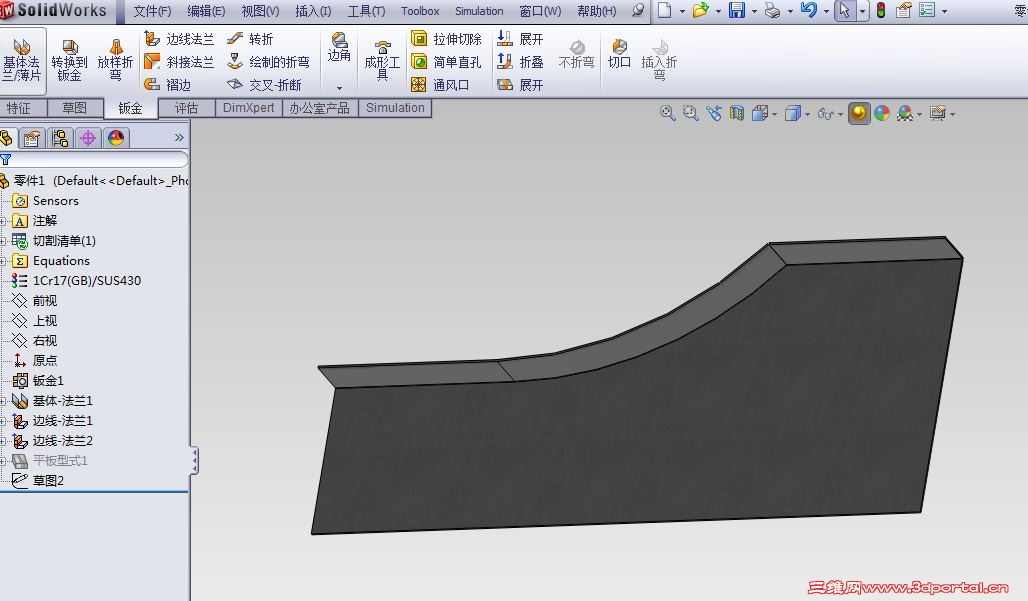Click the Open file folder icon
Viewport: 1028px width, 601px height.
tap(700, 10)
